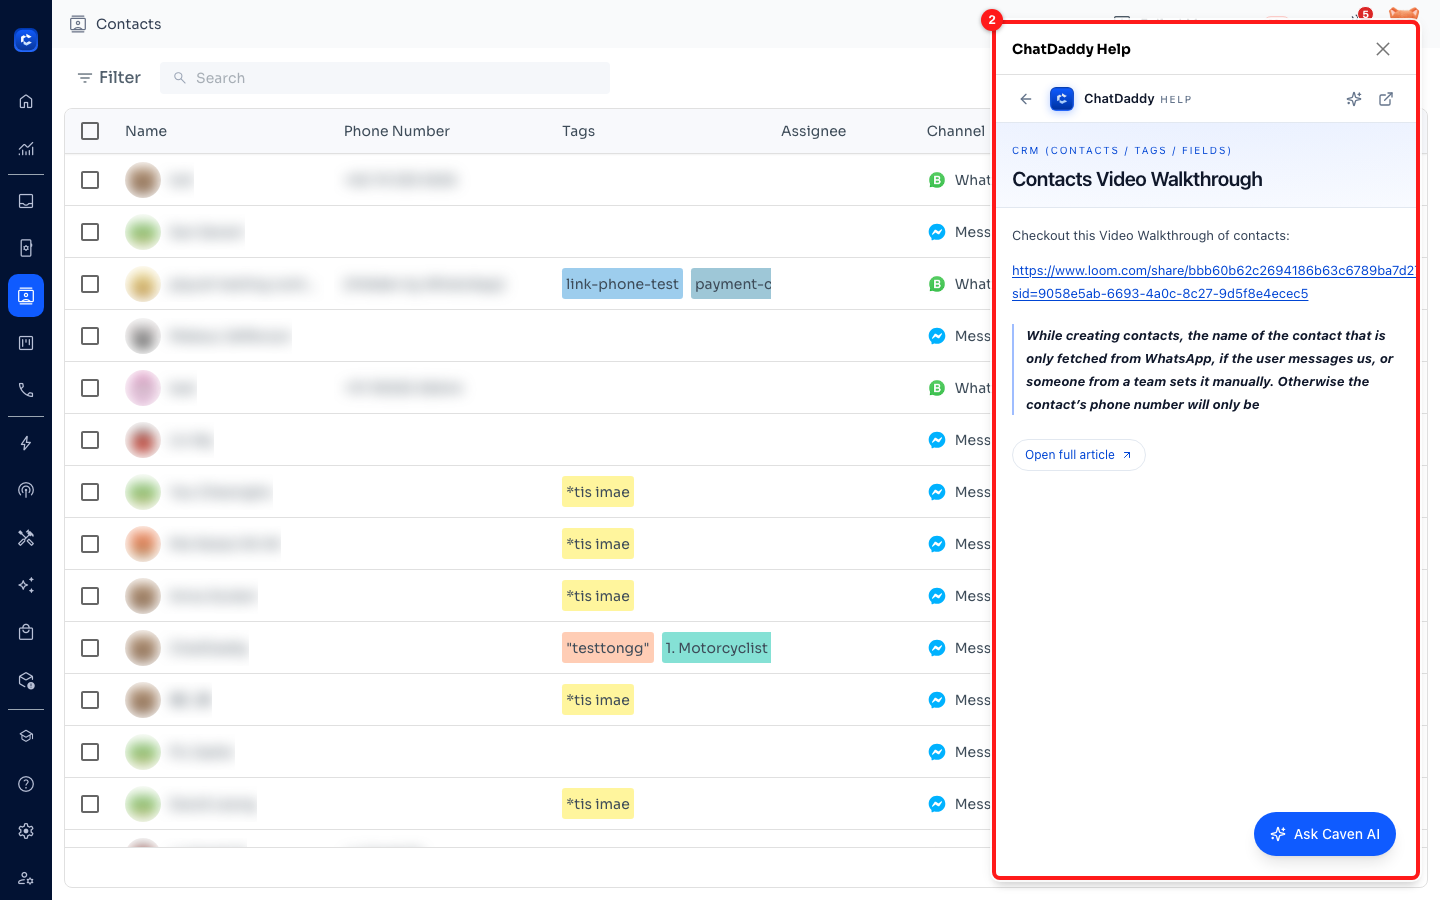Open the Home page from the sidebar
Viewport: 1440px width, 900px height.
26,101
